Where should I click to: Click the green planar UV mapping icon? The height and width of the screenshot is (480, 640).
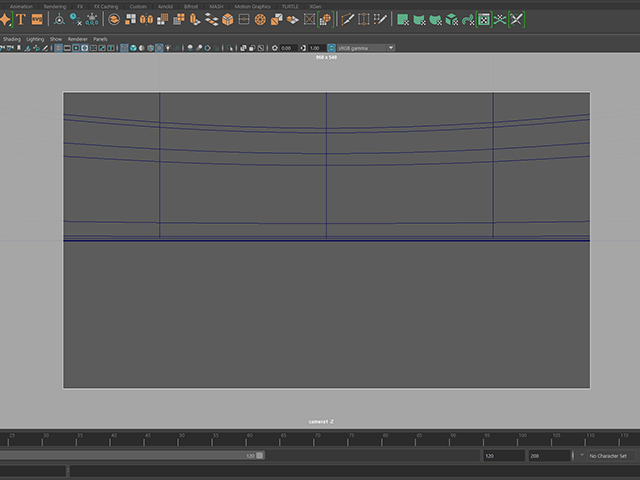click(x=403, y=19)
